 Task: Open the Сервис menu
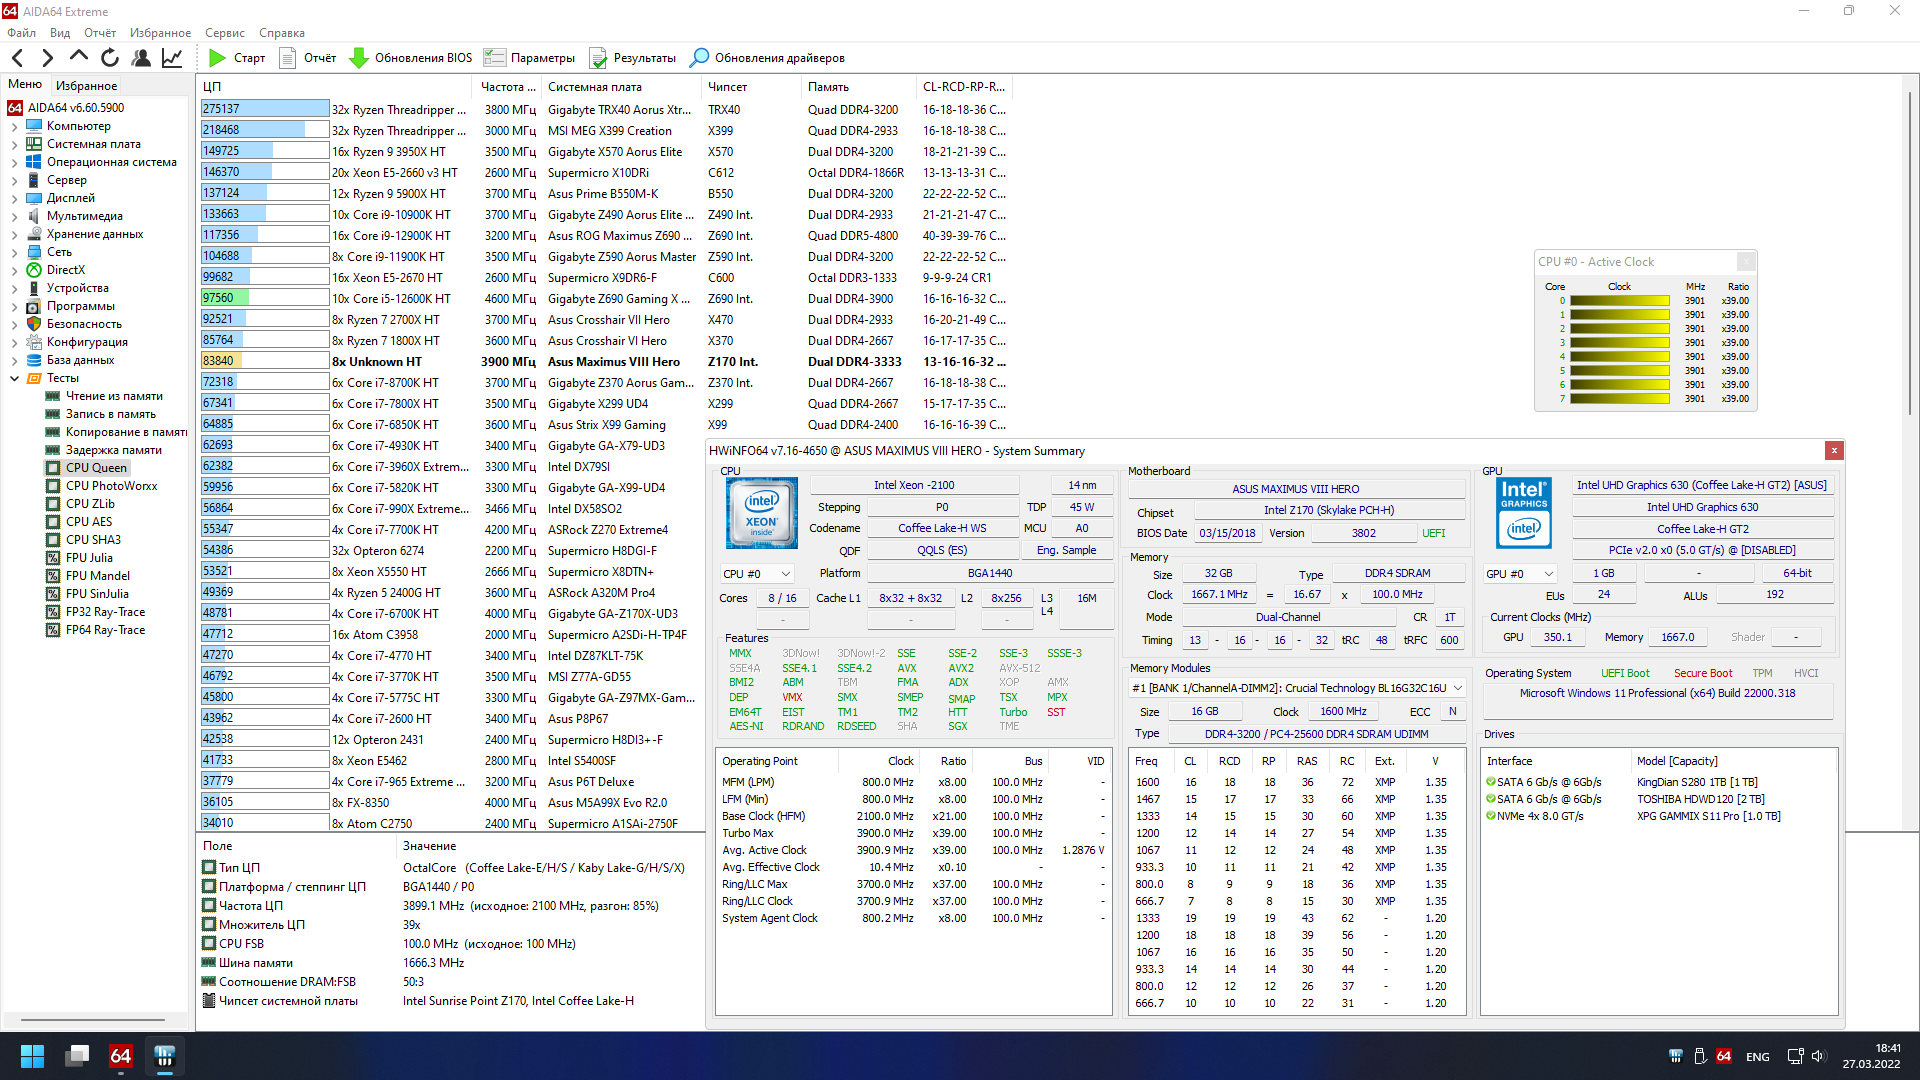(224, 33)
